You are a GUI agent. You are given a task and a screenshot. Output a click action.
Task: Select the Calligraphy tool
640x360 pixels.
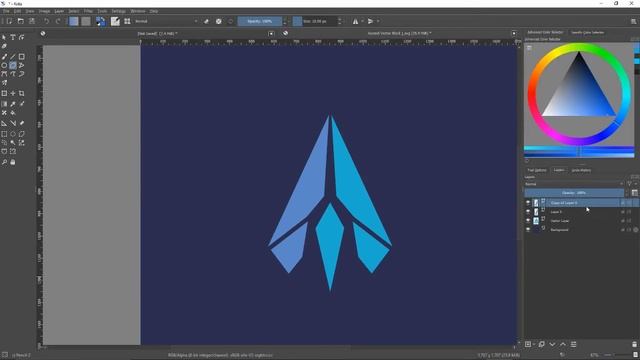coord(4,46)
